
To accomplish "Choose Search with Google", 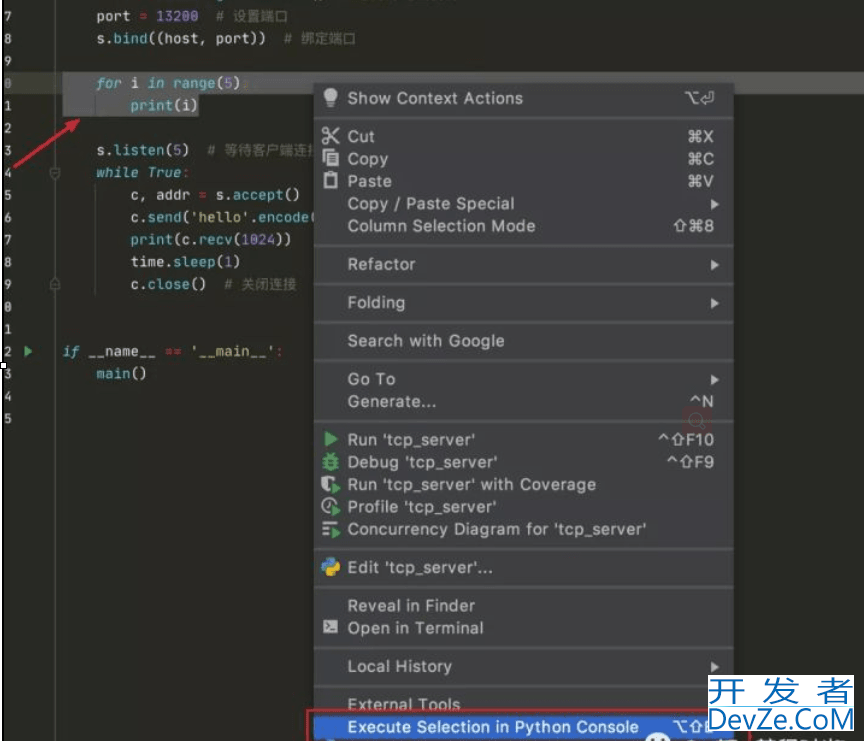I will [523, 341].
